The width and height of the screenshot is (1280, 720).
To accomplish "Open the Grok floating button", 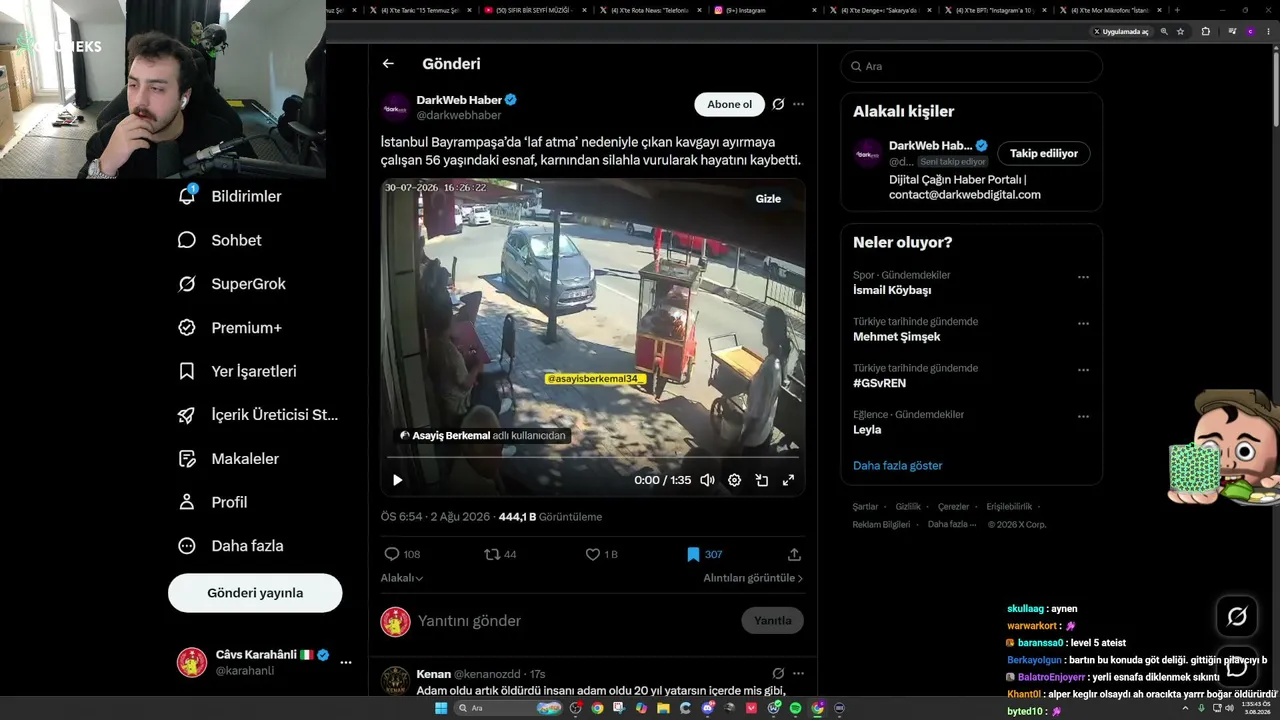I will click(1237, 616).
